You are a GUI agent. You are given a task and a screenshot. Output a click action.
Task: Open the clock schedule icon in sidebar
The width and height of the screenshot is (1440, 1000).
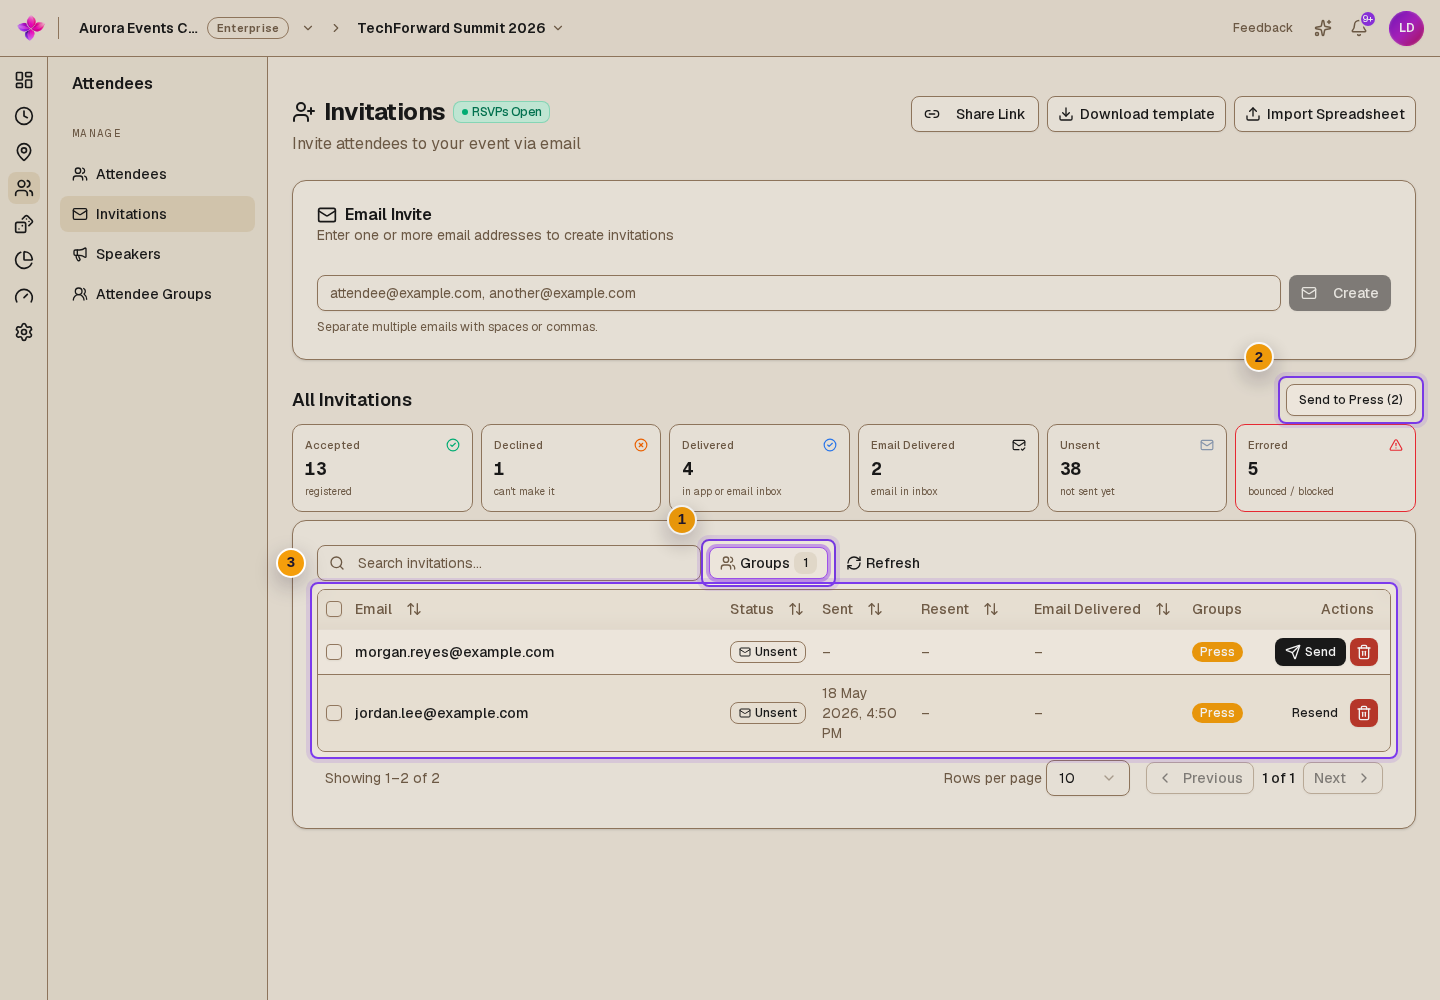click(24, 116)
